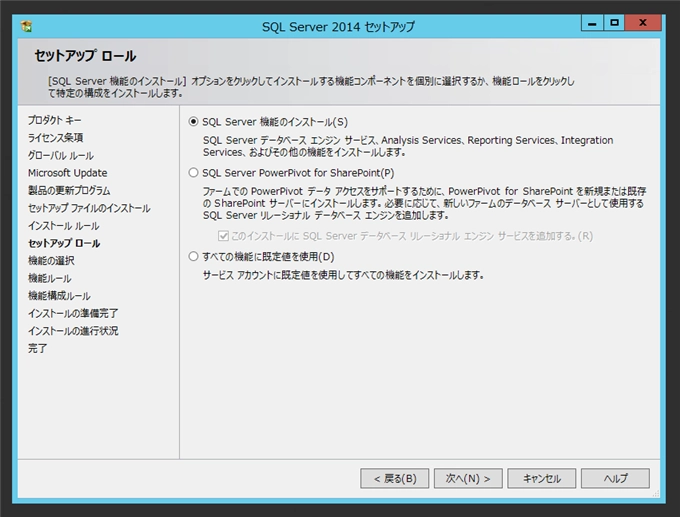Click the セットアップ ファイルのインストール step
Image resolution: width=680 pixels, height=517 pixels.
(89, 208)
